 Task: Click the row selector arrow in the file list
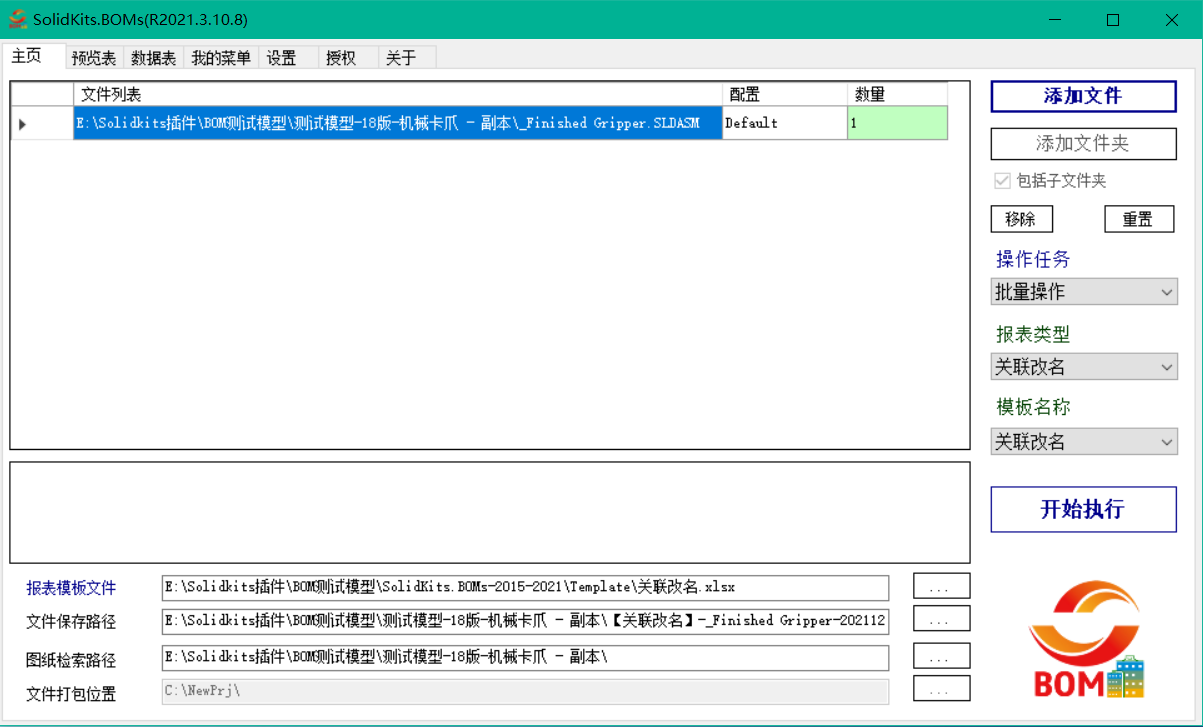pyautogui.click(x=20, y=123)
